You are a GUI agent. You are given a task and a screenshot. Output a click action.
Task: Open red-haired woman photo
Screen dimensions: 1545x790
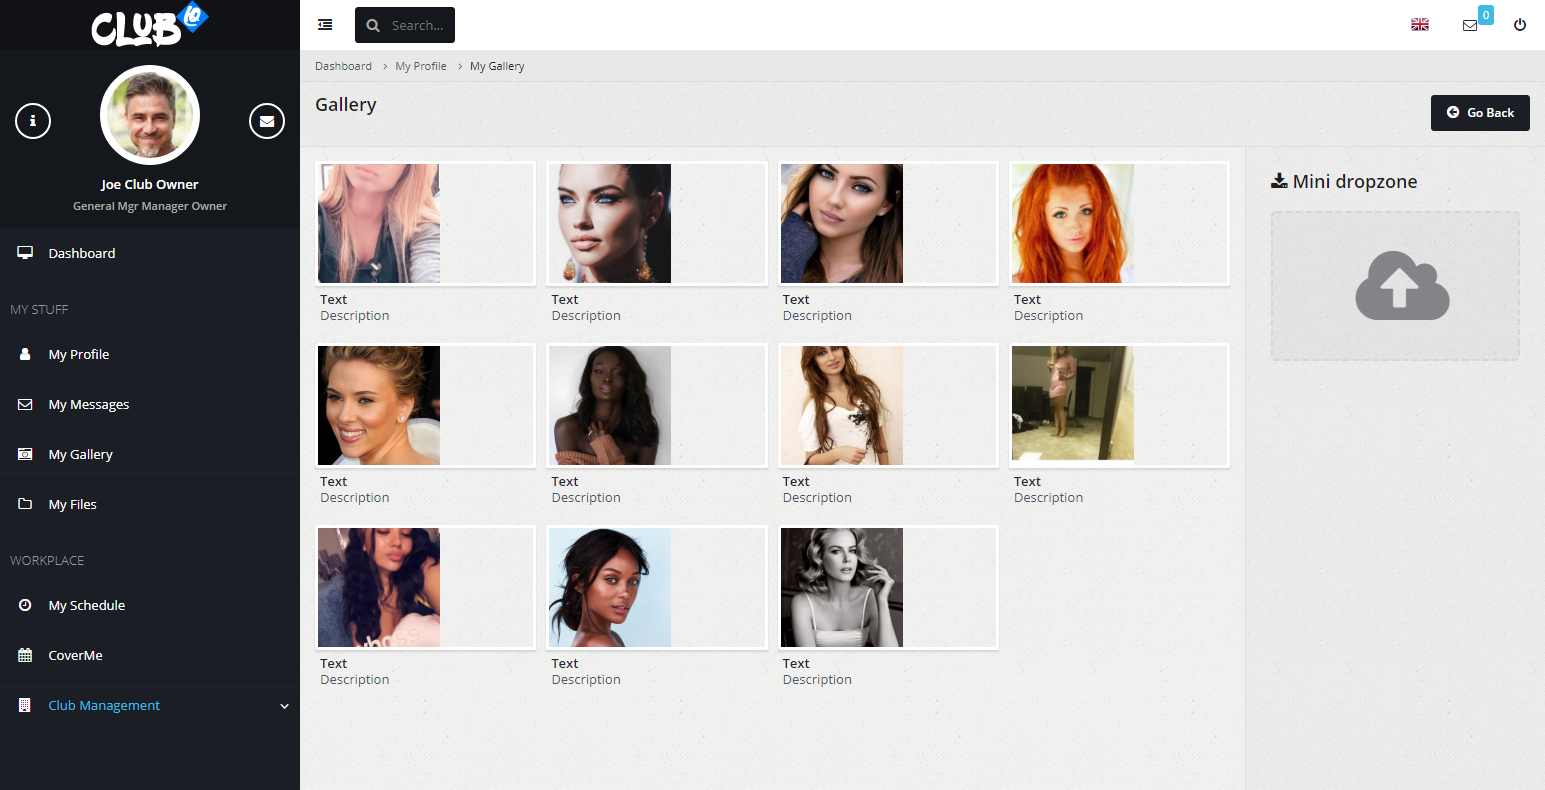click(x=1073, y=224)
